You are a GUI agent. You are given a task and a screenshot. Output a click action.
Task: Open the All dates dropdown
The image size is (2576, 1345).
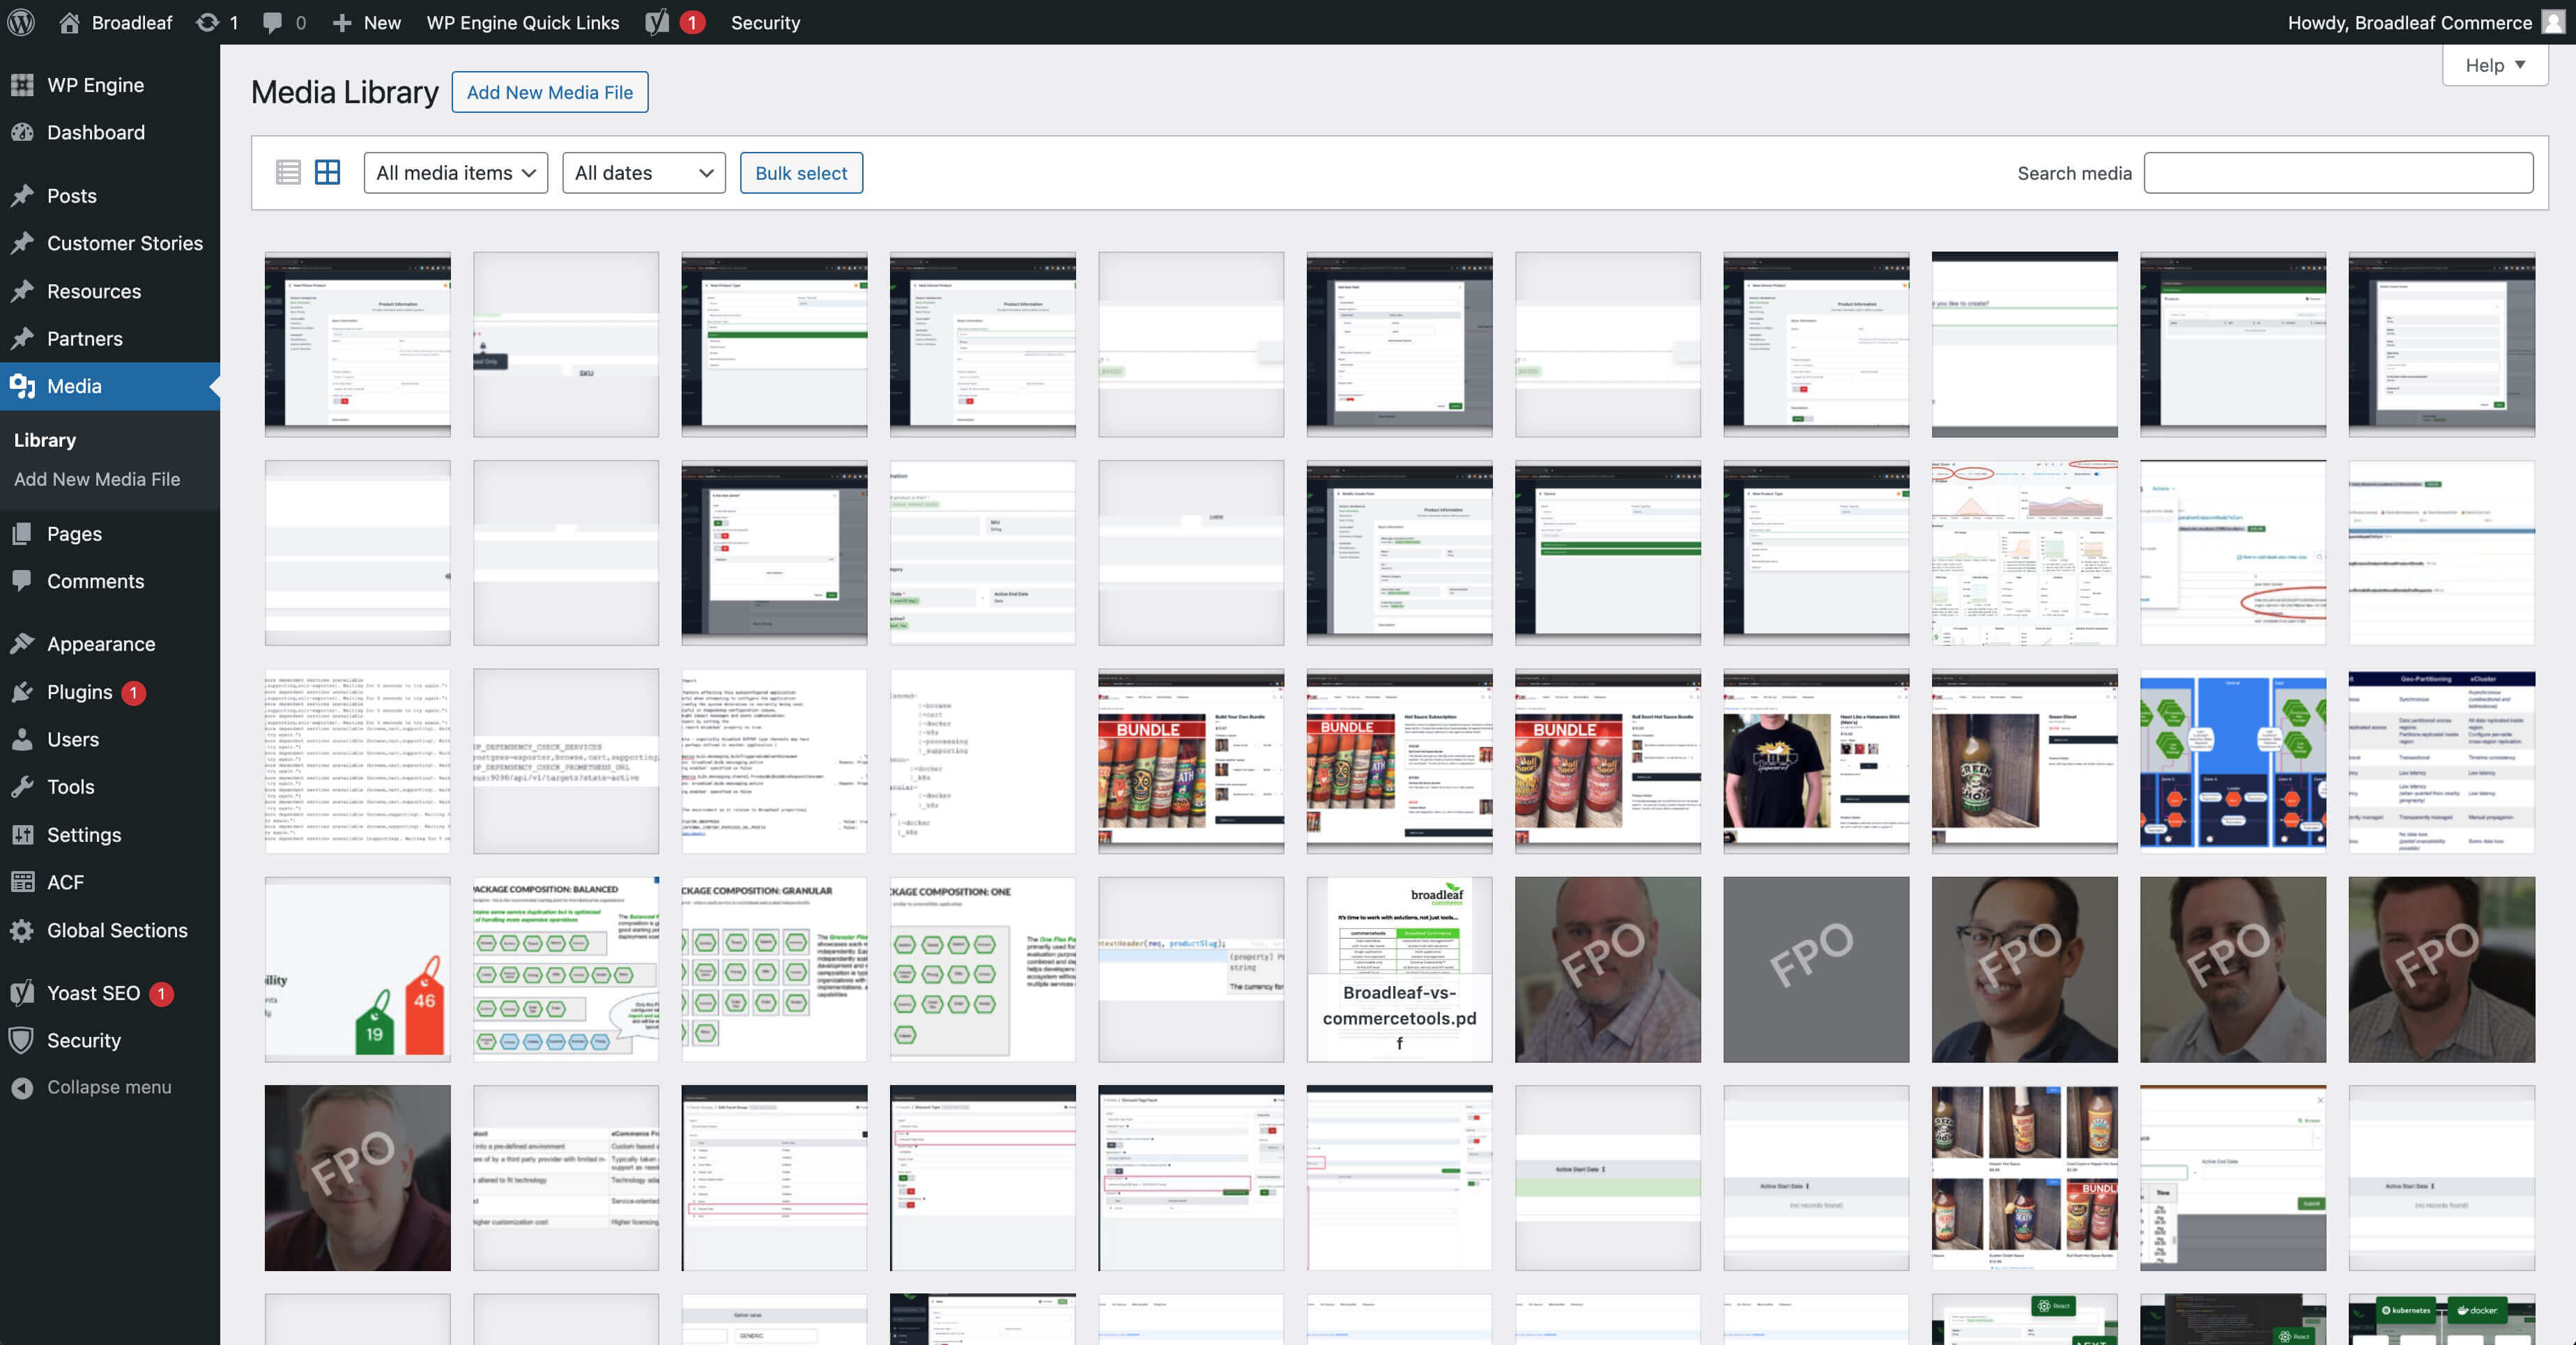point(644,172)
